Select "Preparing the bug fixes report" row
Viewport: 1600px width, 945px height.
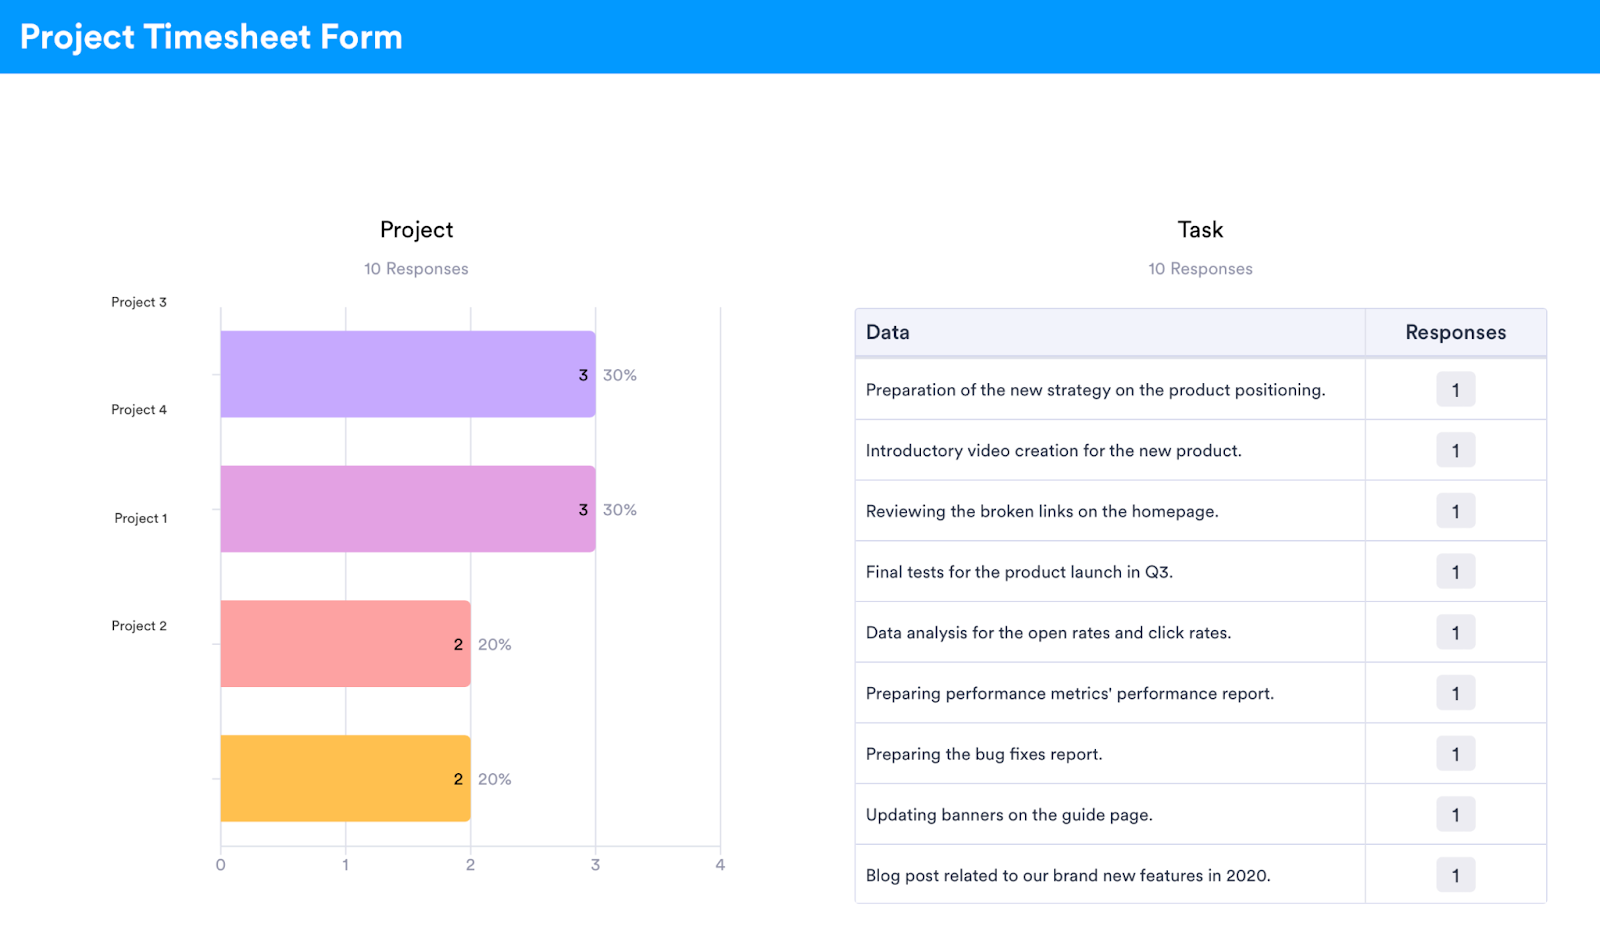(983, 754)
